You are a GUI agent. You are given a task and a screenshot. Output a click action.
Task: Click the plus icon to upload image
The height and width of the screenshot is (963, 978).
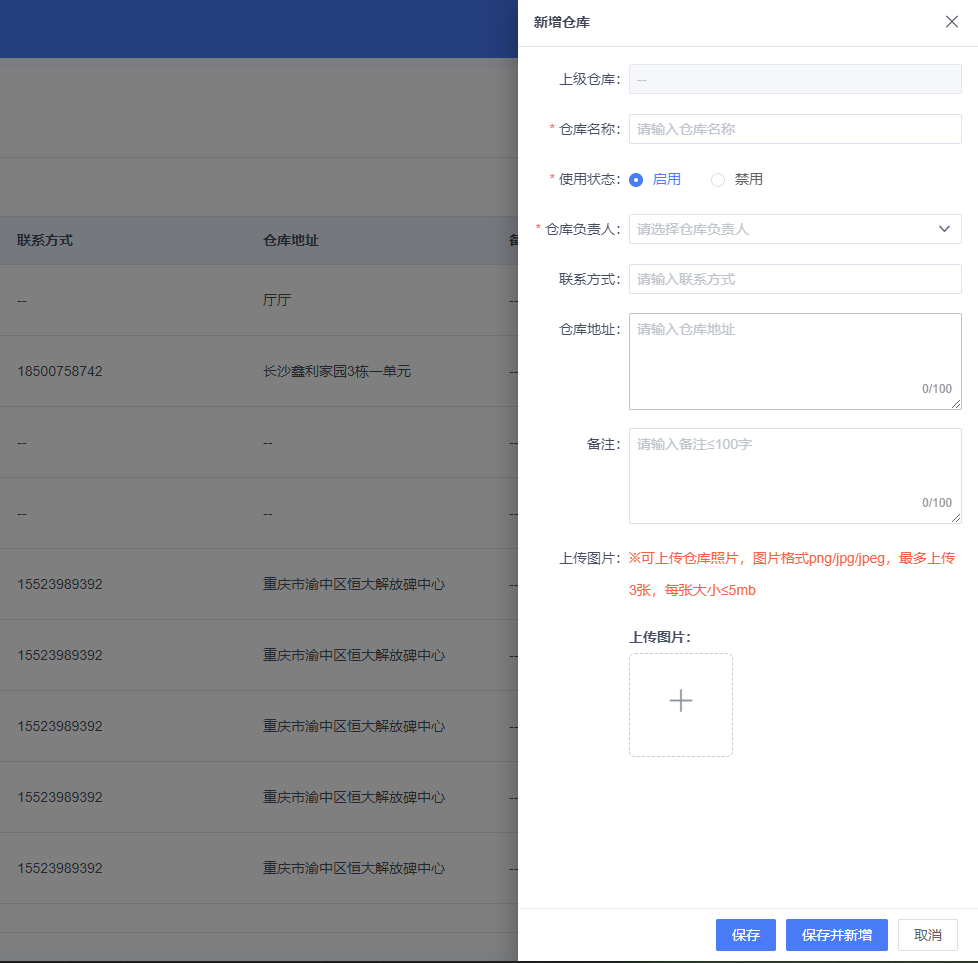pyautogui.click(x=680, y=701)
